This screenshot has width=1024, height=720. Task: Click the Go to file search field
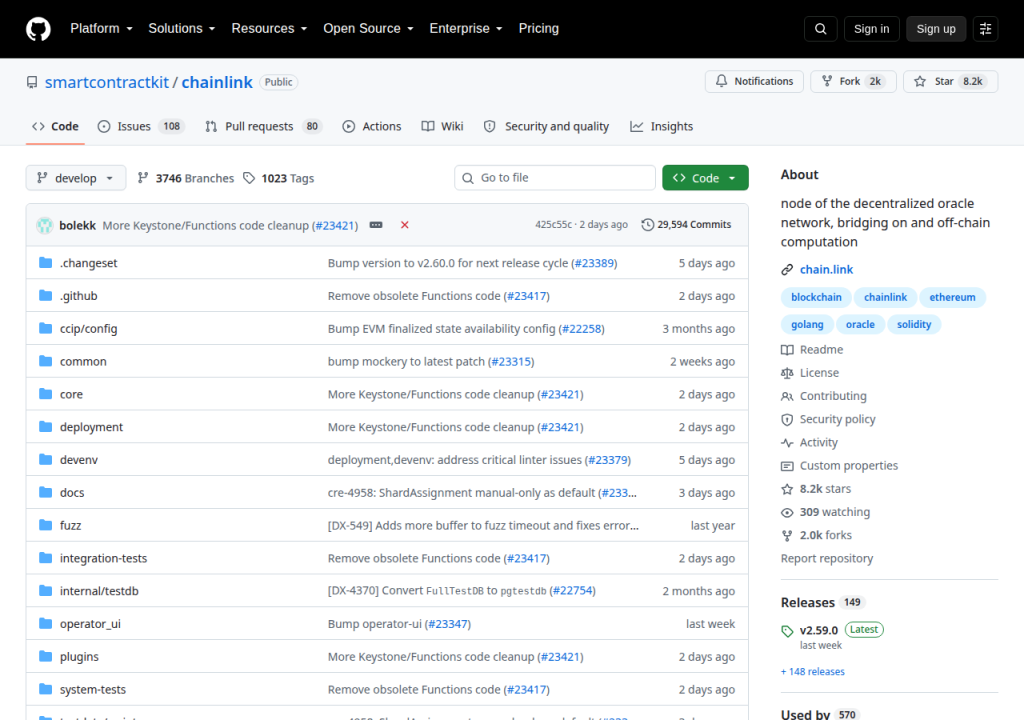554,178
